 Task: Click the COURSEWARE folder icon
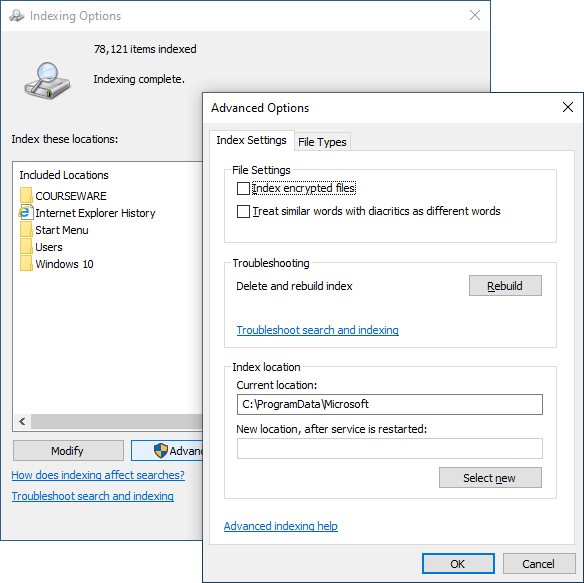(x=26, y=195)
